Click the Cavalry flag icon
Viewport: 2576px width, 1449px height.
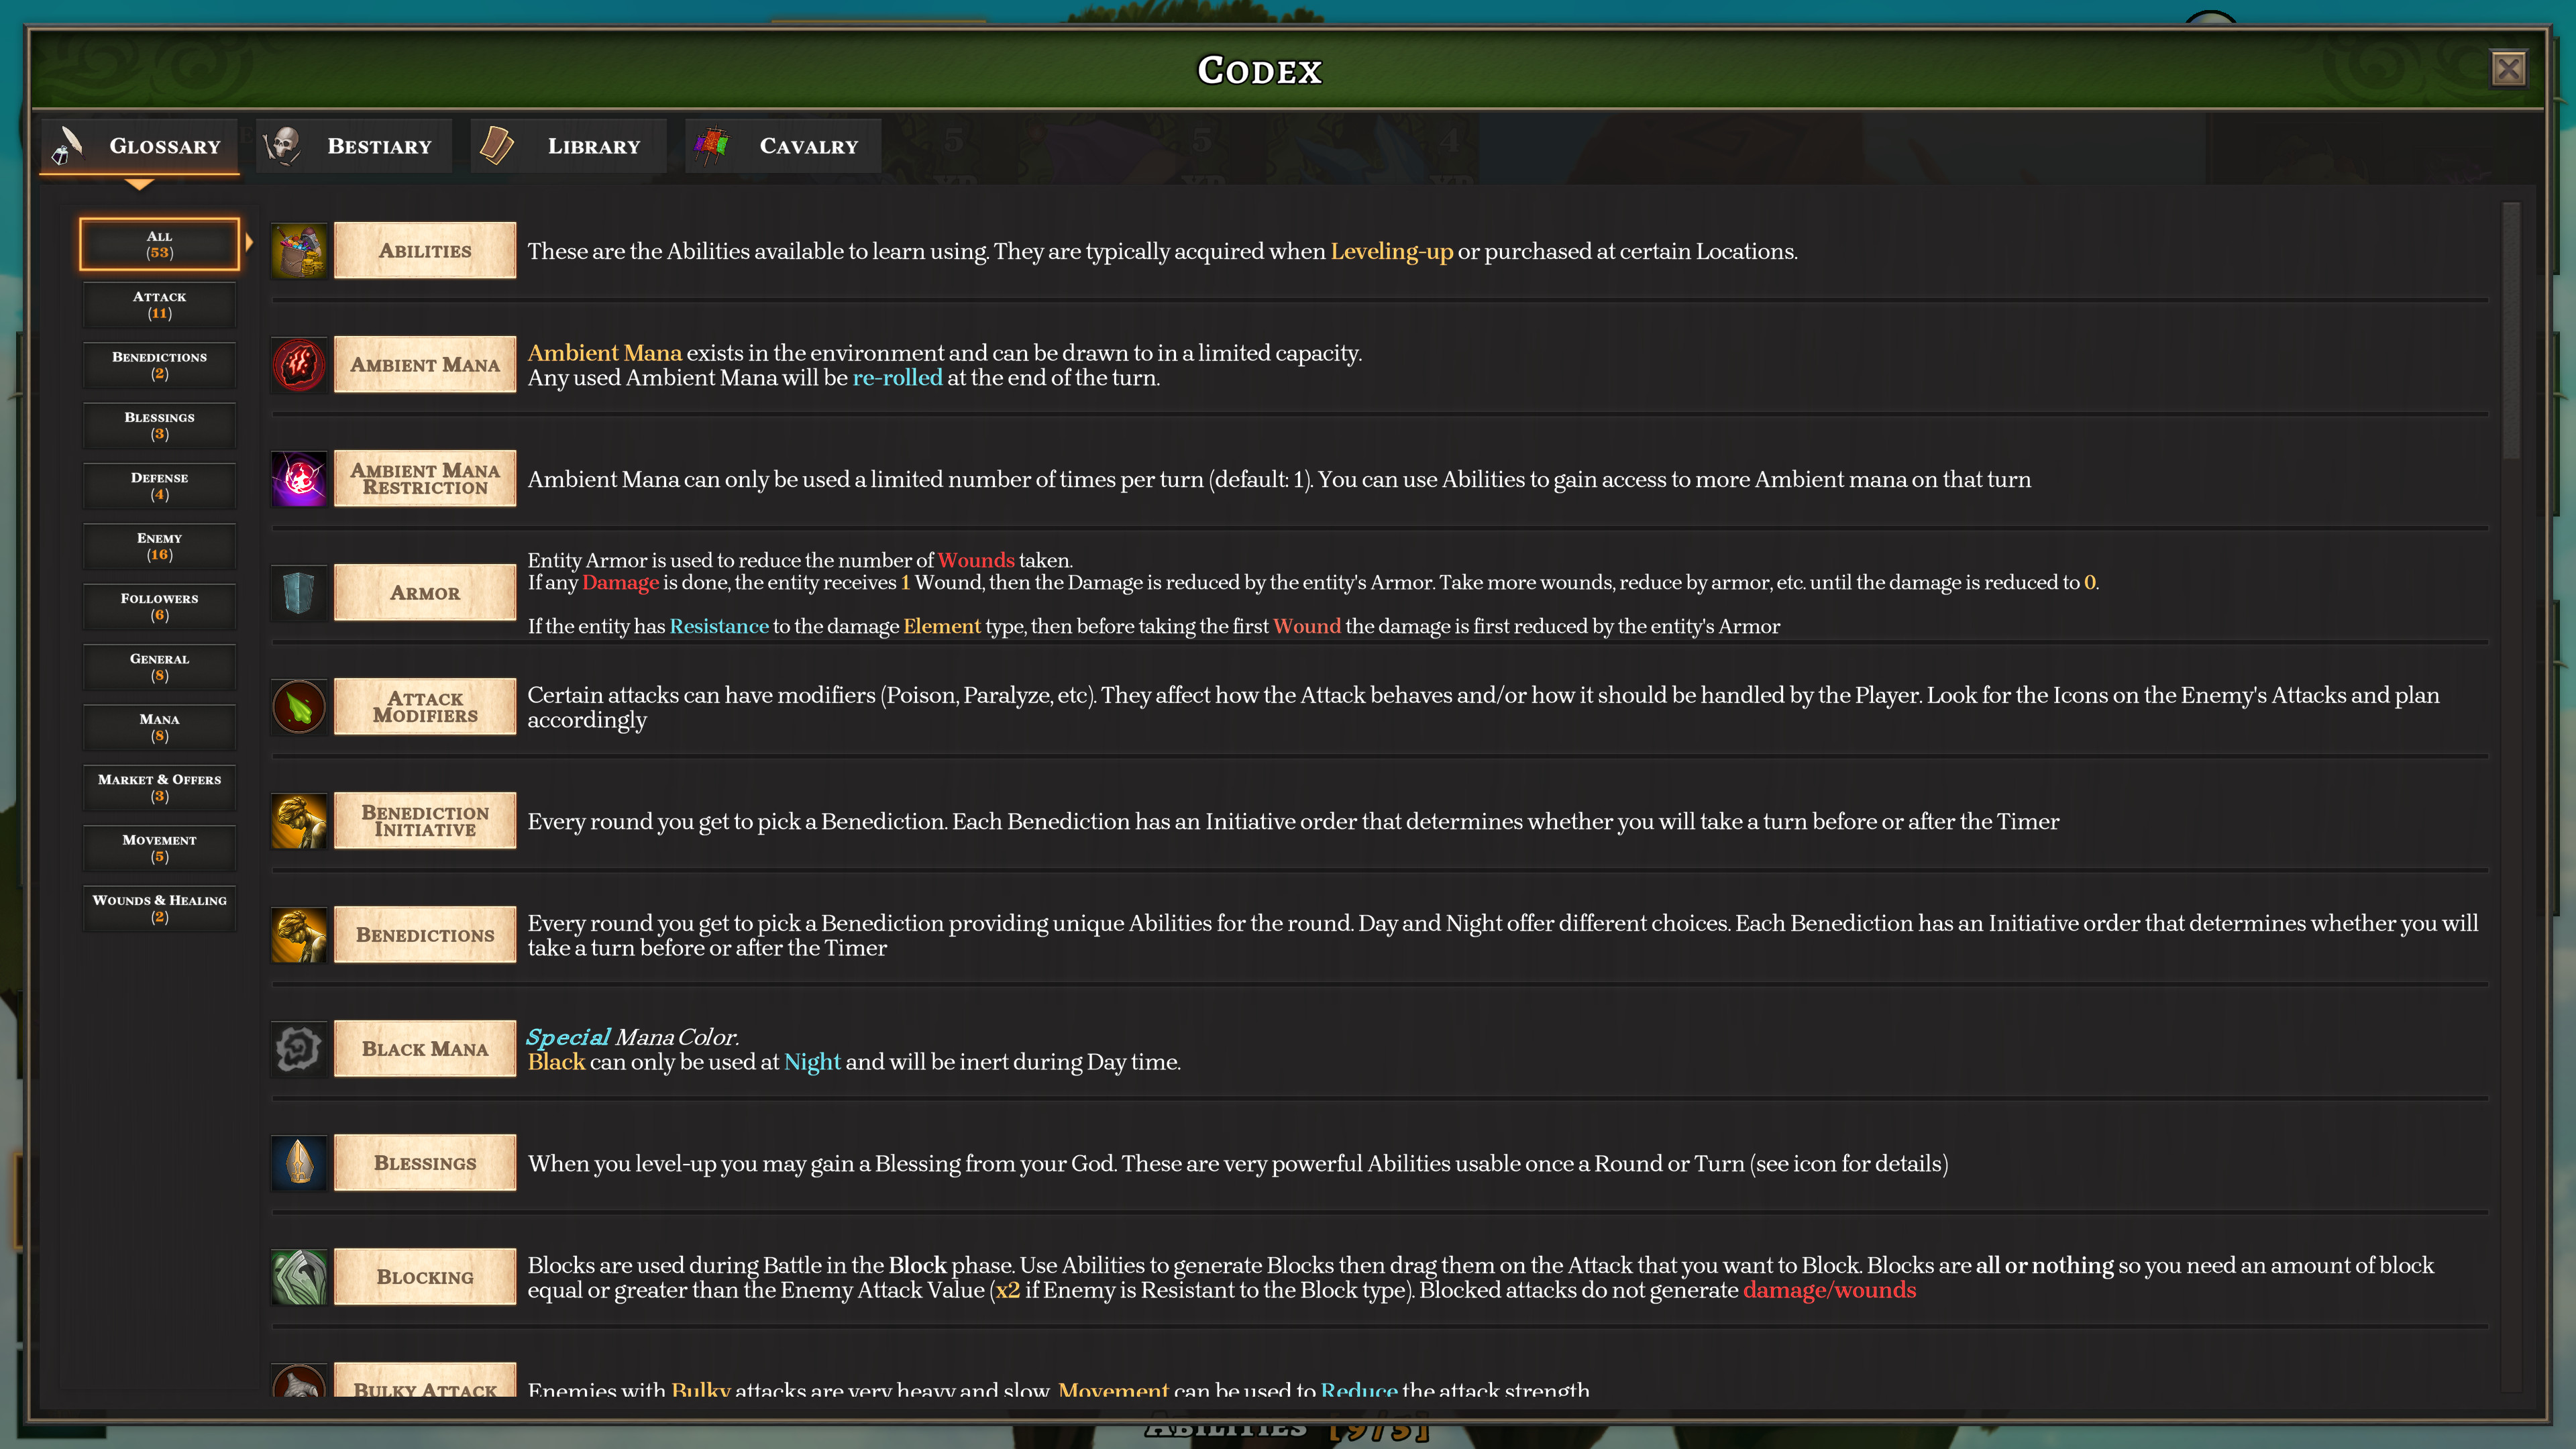712,145
